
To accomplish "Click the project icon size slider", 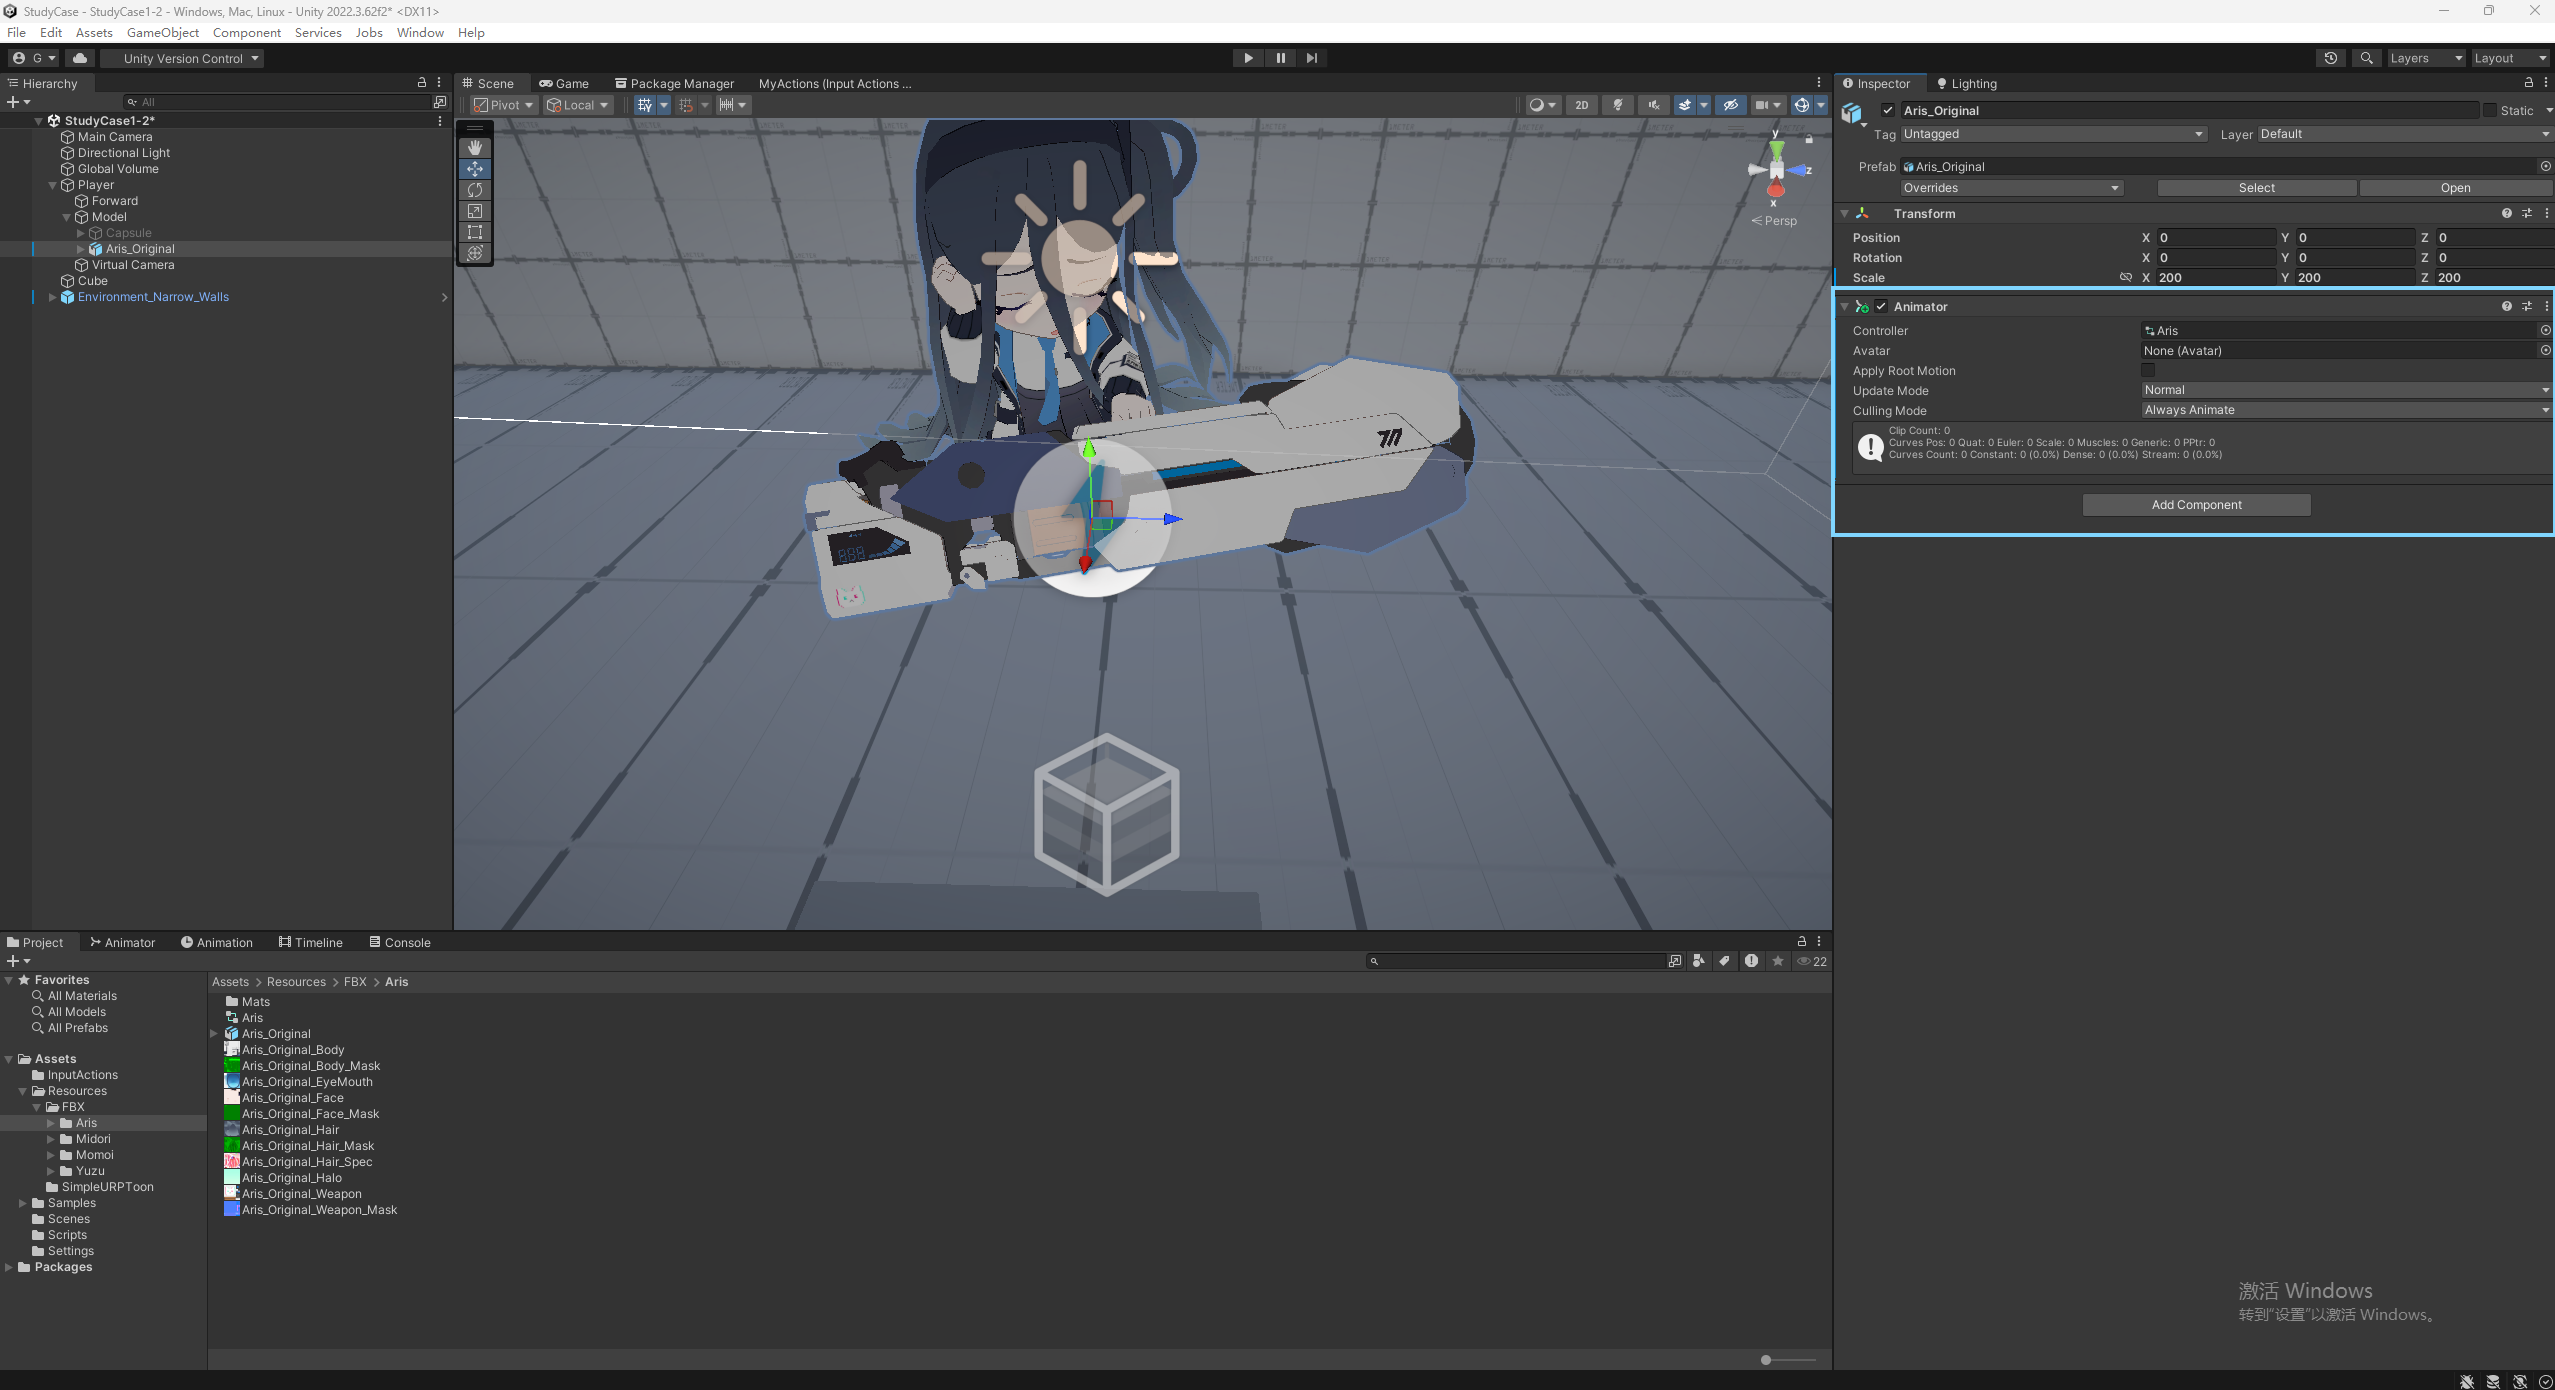I will [1767, 1360].
